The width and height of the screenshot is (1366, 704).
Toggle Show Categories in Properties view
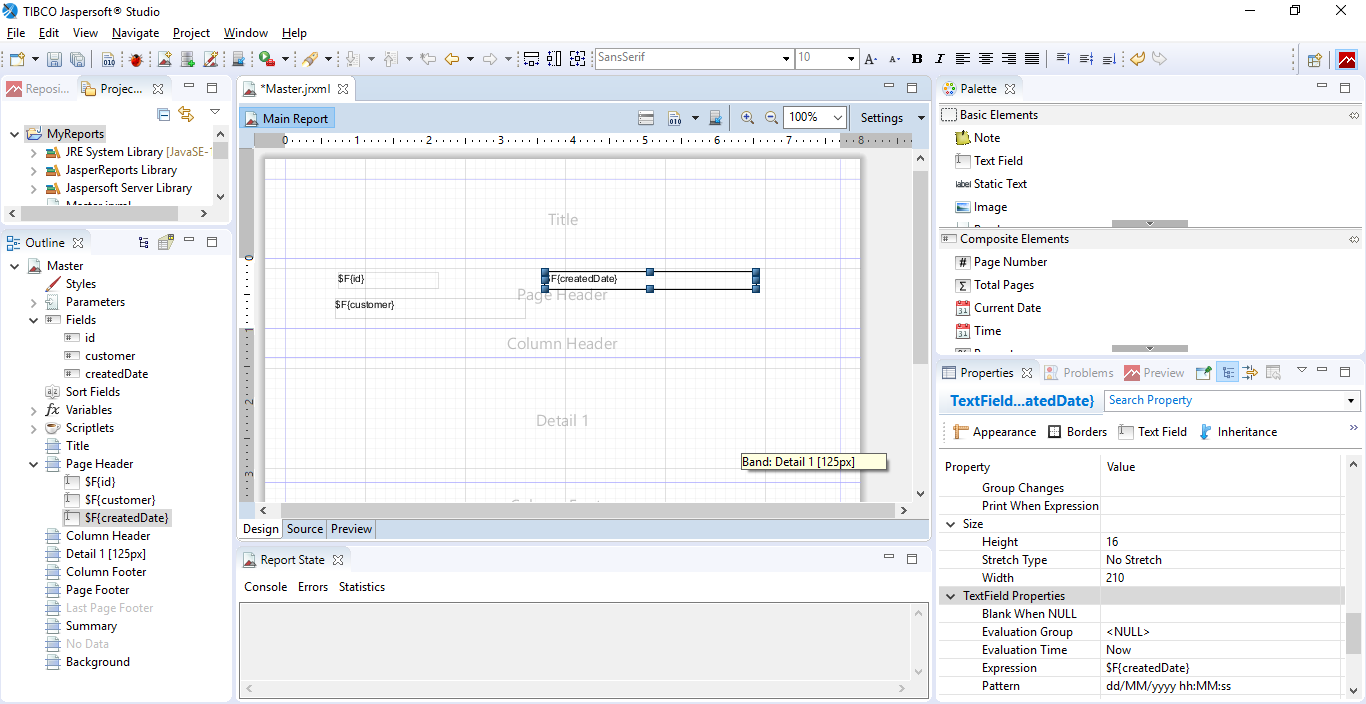click(x=1227, y=373)
